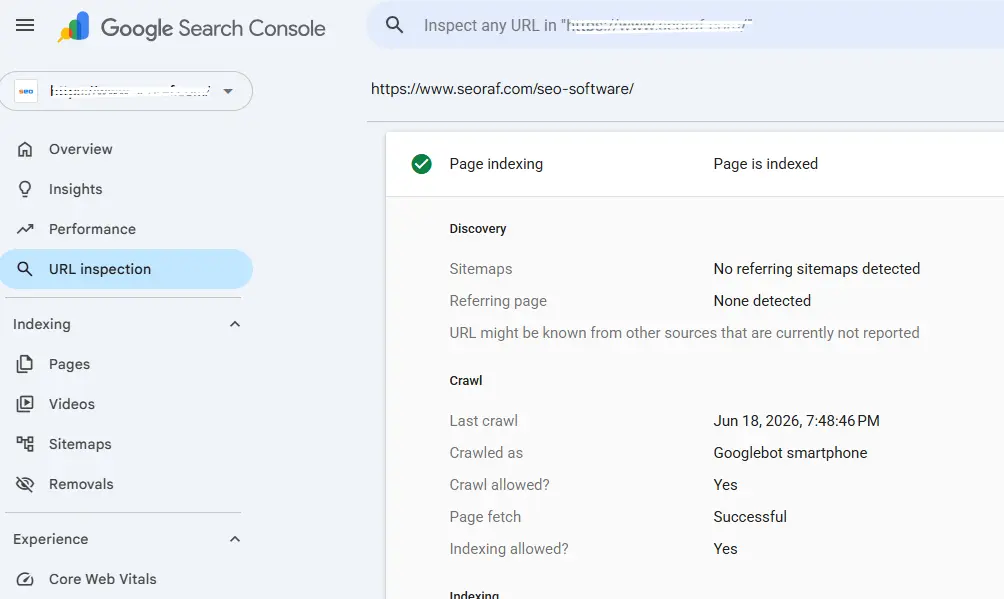Open the hamburger main menu
Image resolution: width=1004 pixels, height=599 pixels.
click(x=25, y=26)
